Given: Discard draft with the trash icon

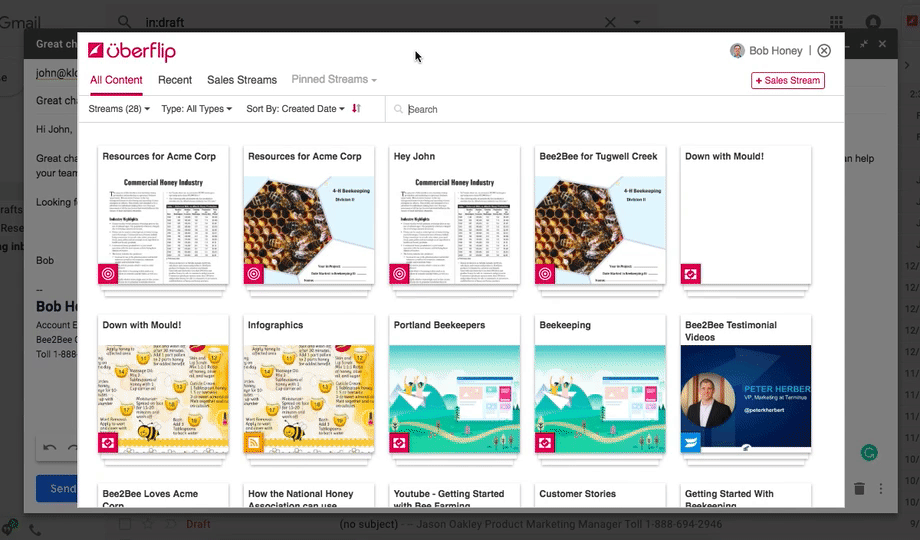Looking at the screenshot, I should point(859,488).
